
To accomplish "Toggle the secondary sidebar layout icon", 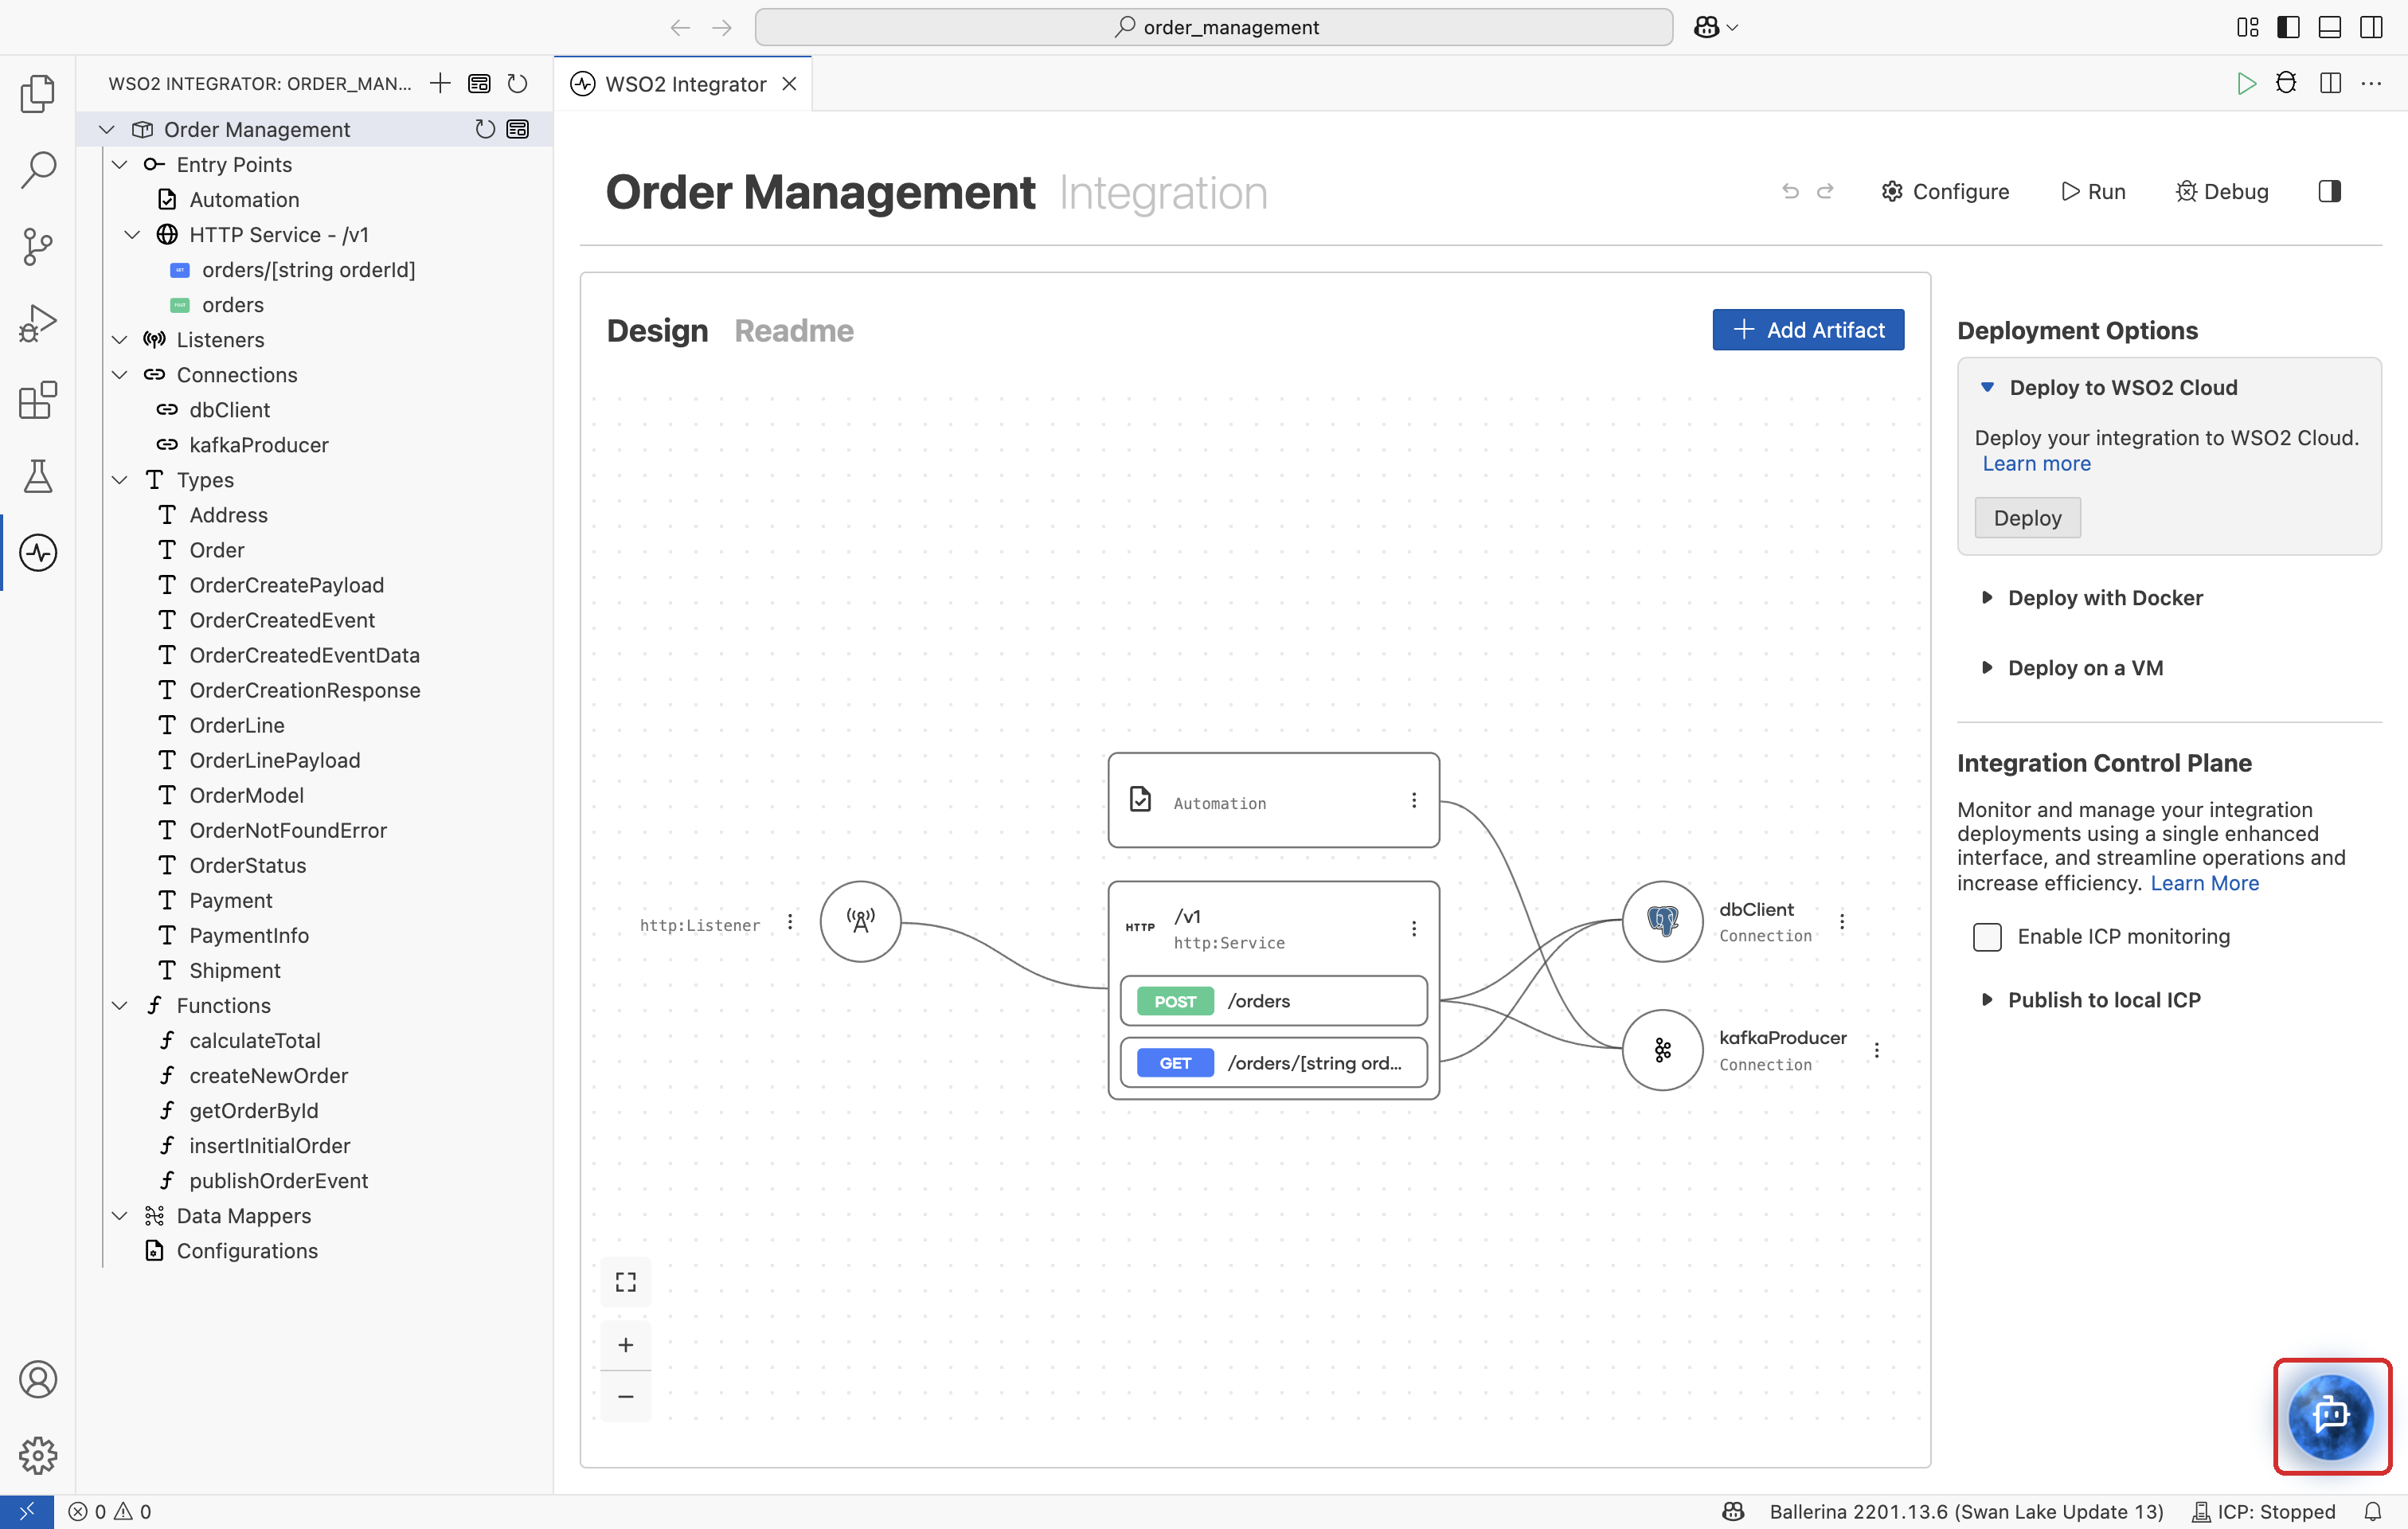I will [2371, 27].
